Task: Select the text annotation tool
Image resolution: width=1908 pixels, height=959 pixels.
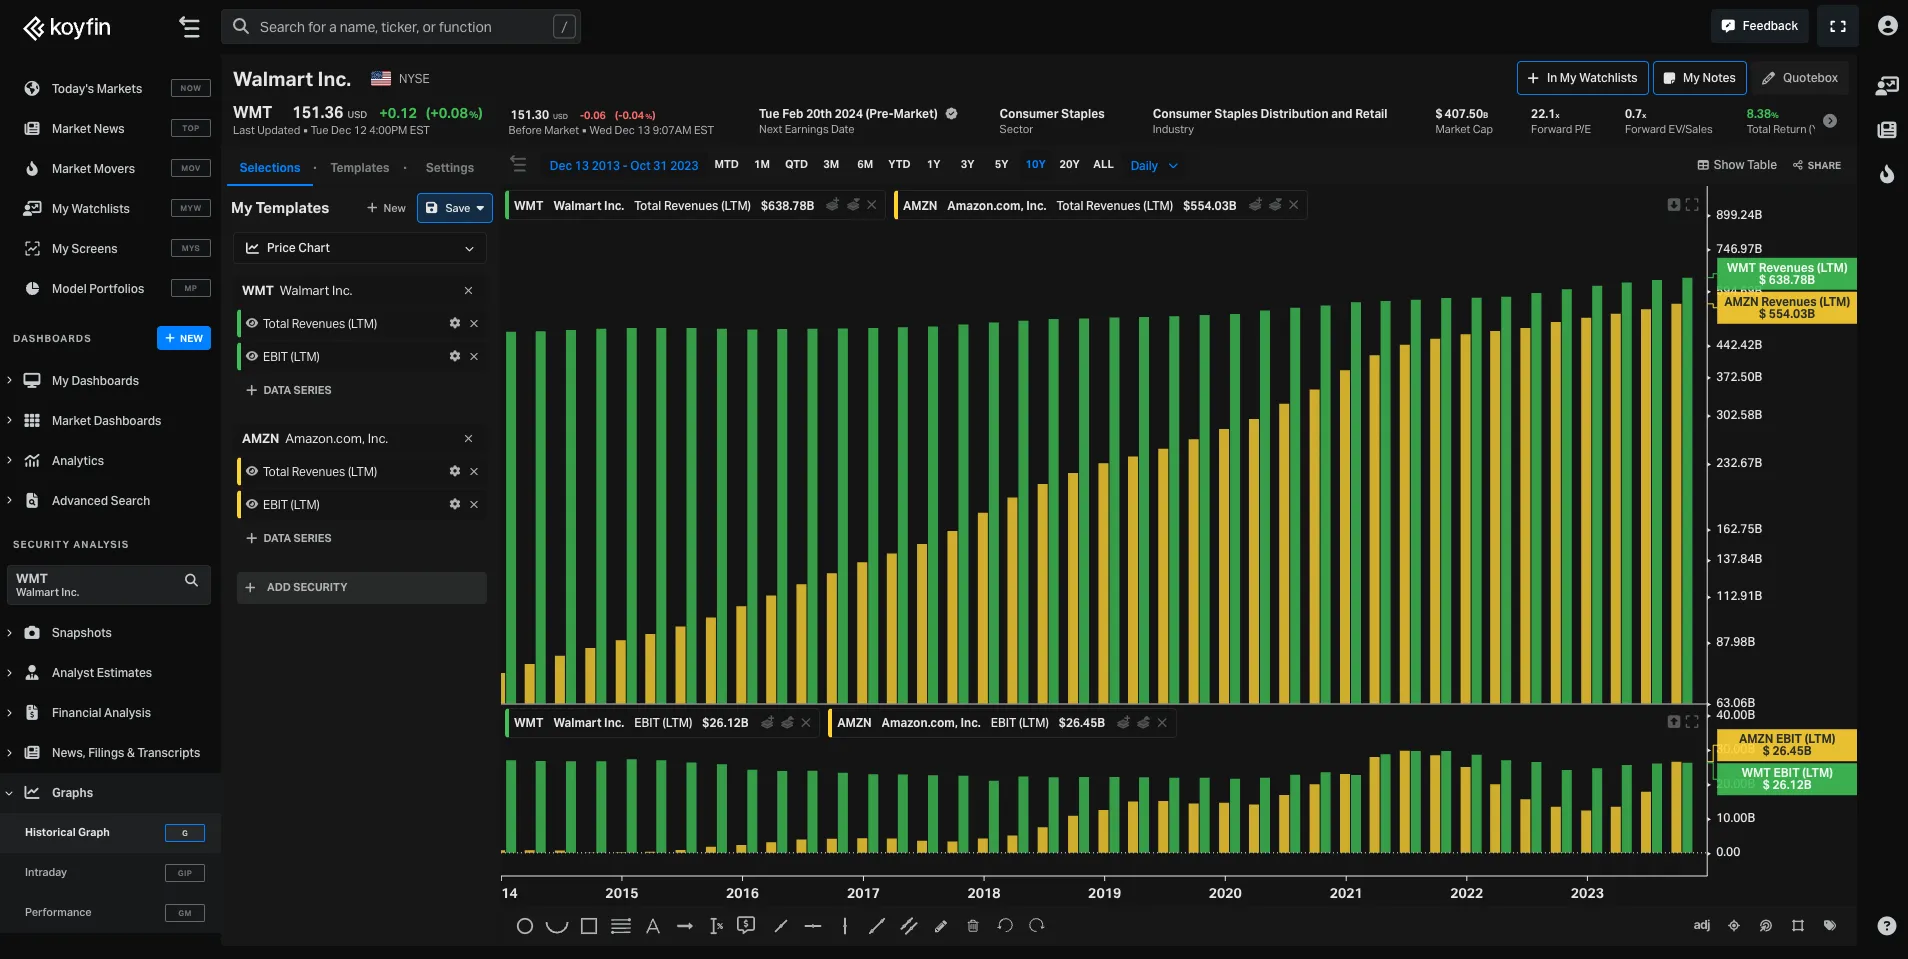Action: pyautogui.click(x=652, y=927)
